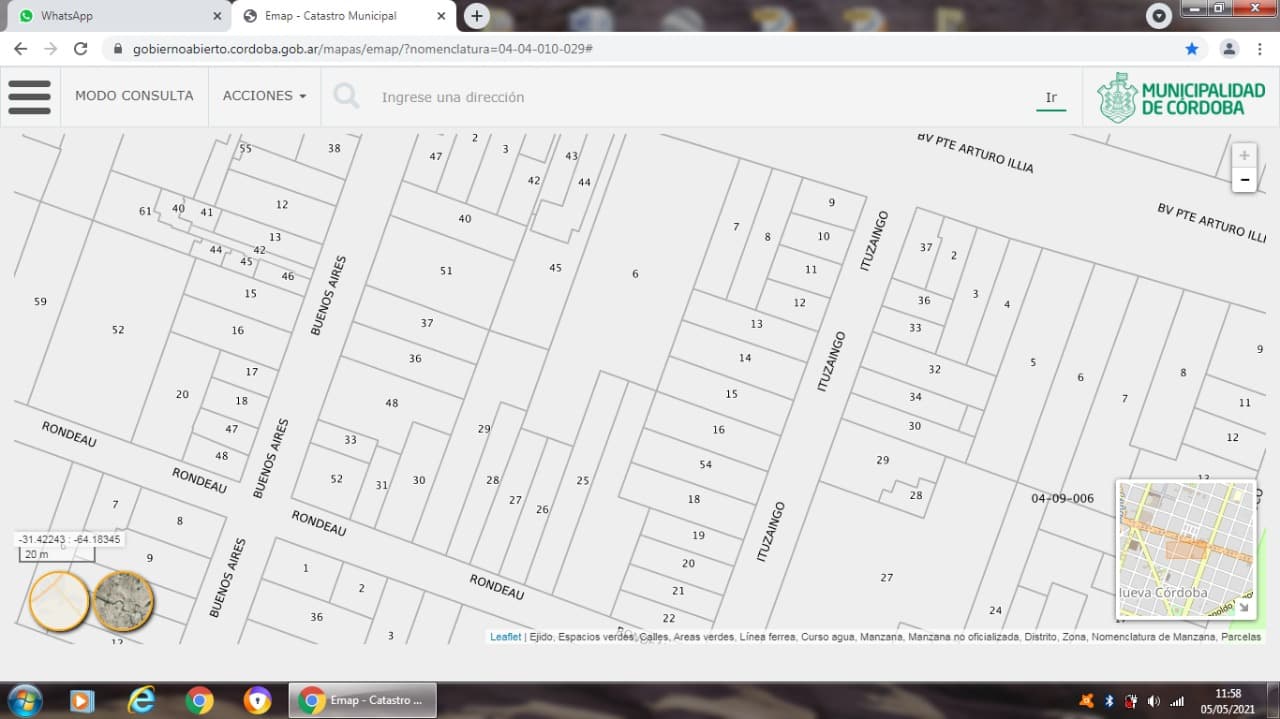
Task: Reload the page in the browser
Action: (x=81, y=48)
